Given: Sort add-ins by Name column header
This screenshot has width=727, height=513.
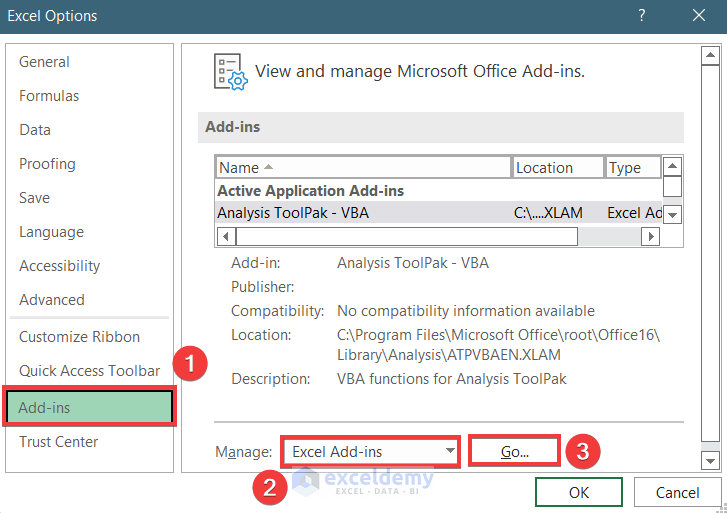Looking at the screenshot, I should pos(363,168).
